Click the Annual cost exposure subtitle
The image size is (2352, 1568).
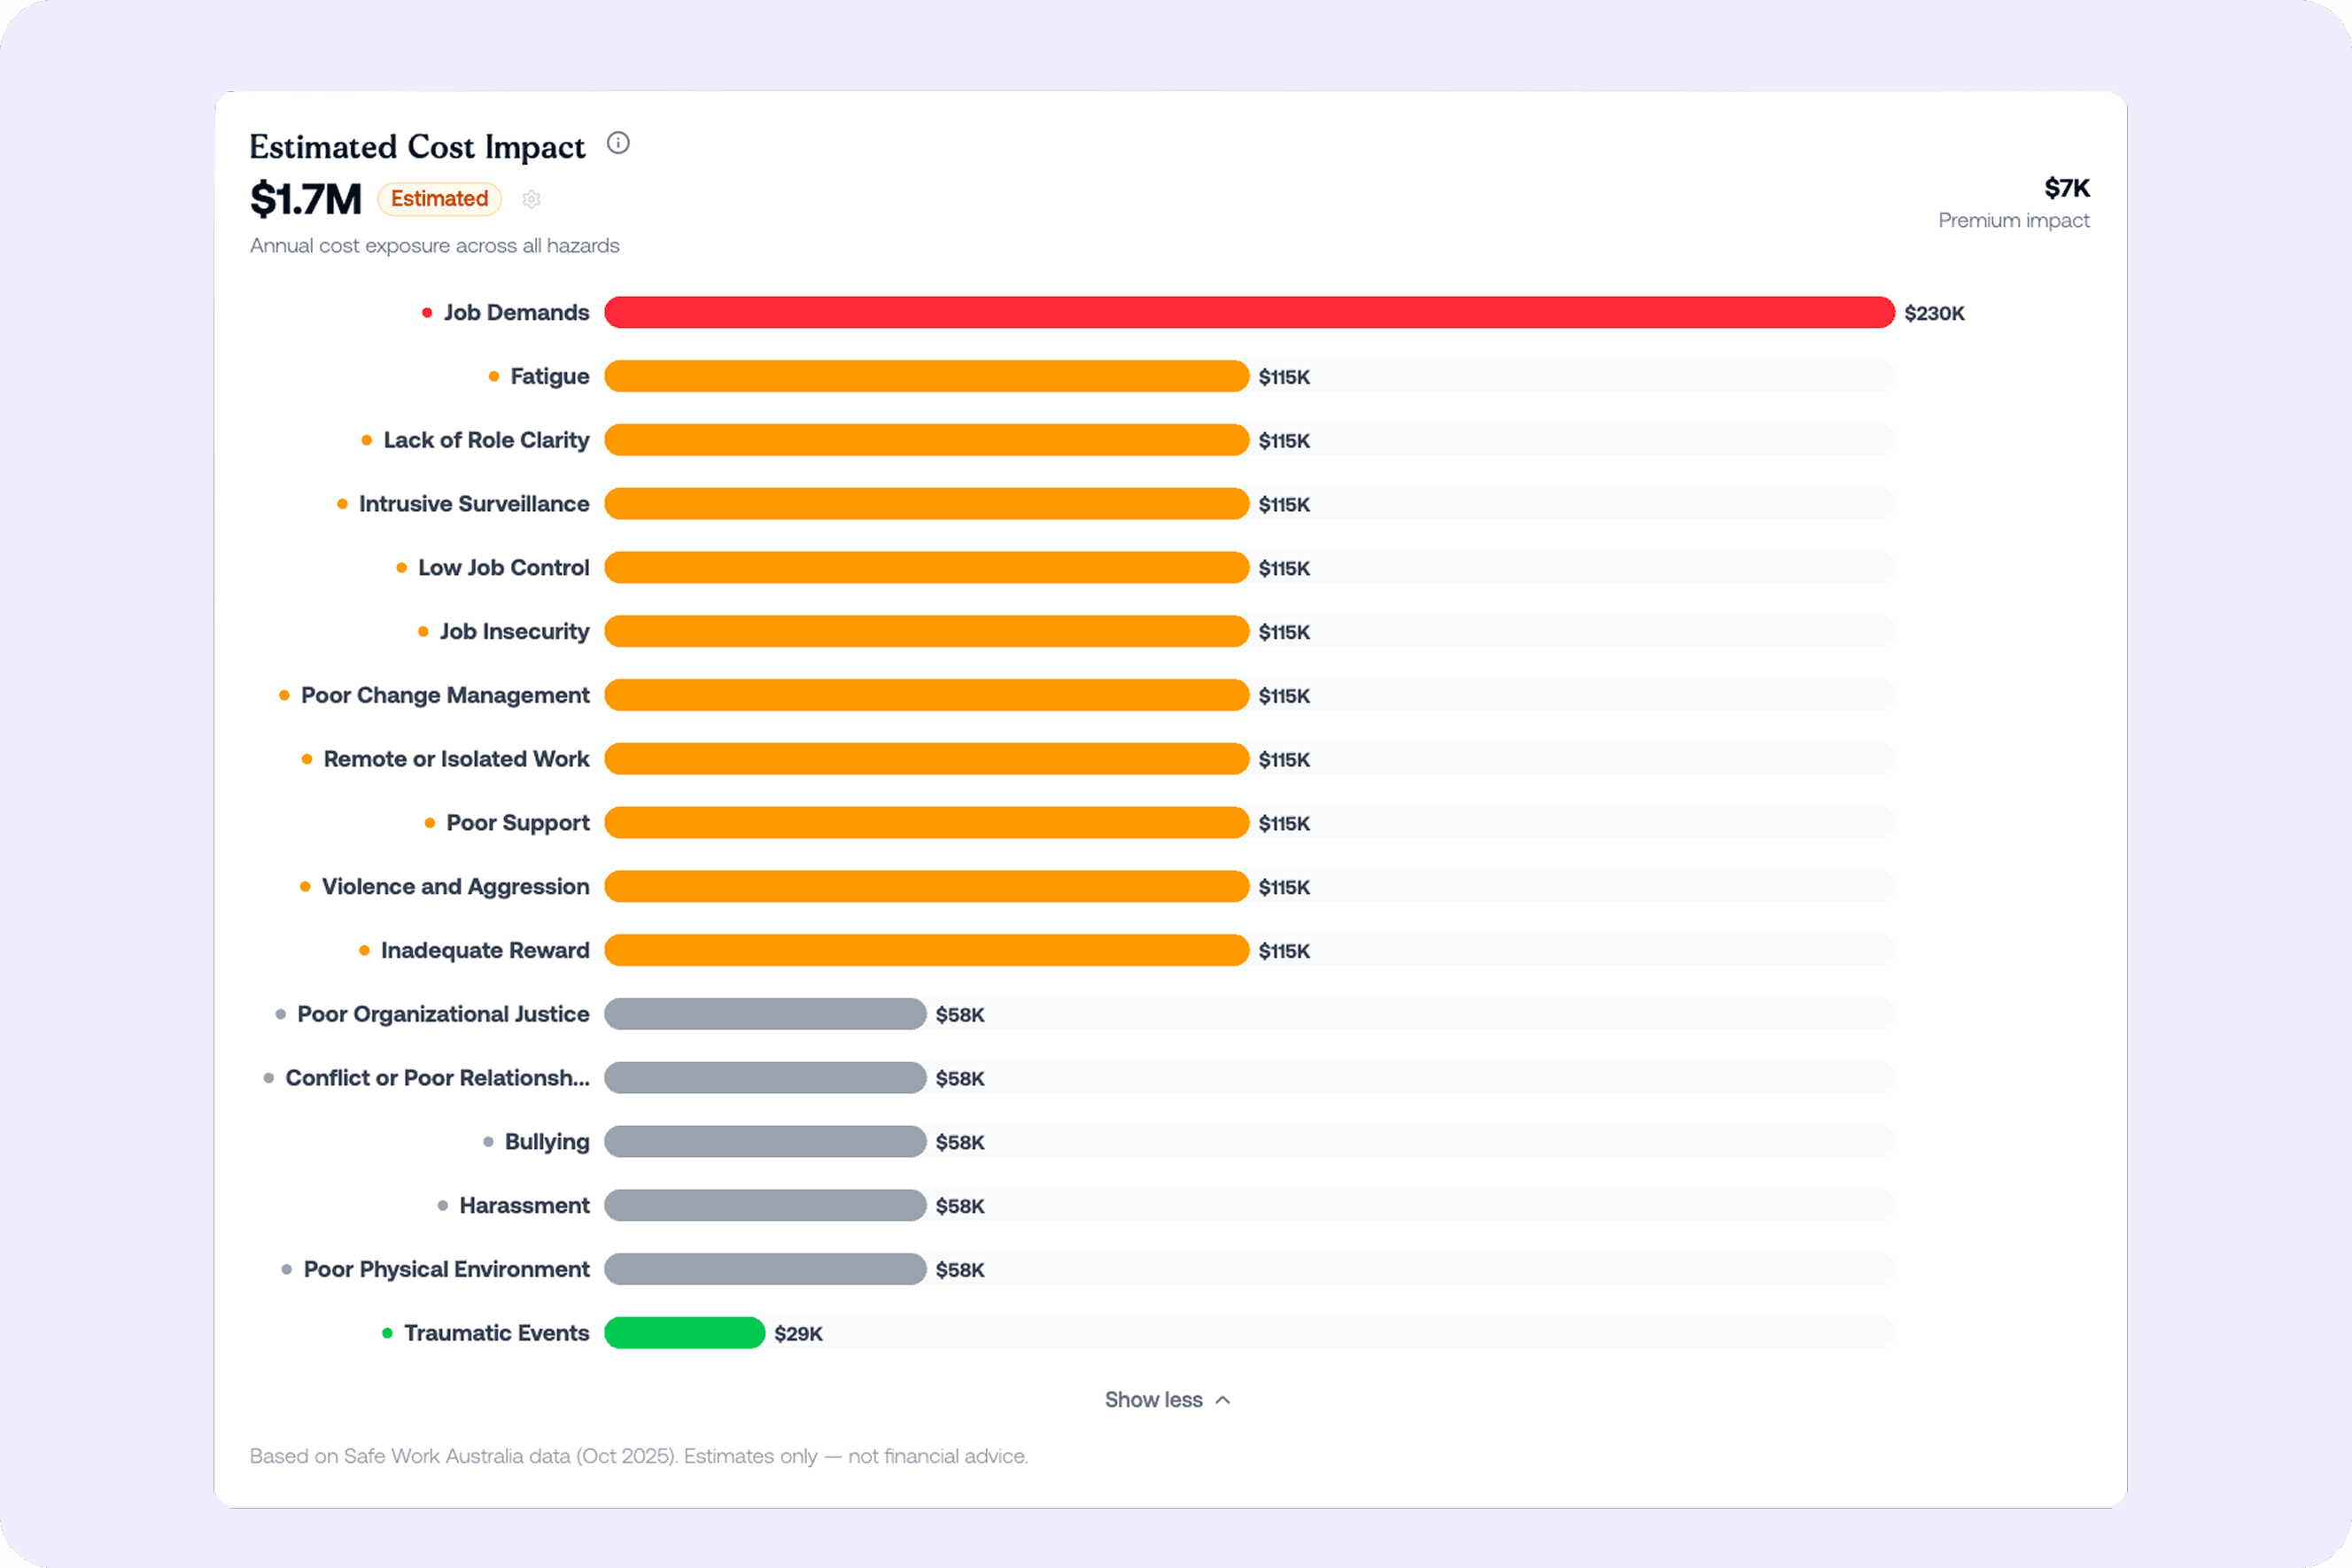[x=434, y=246]
